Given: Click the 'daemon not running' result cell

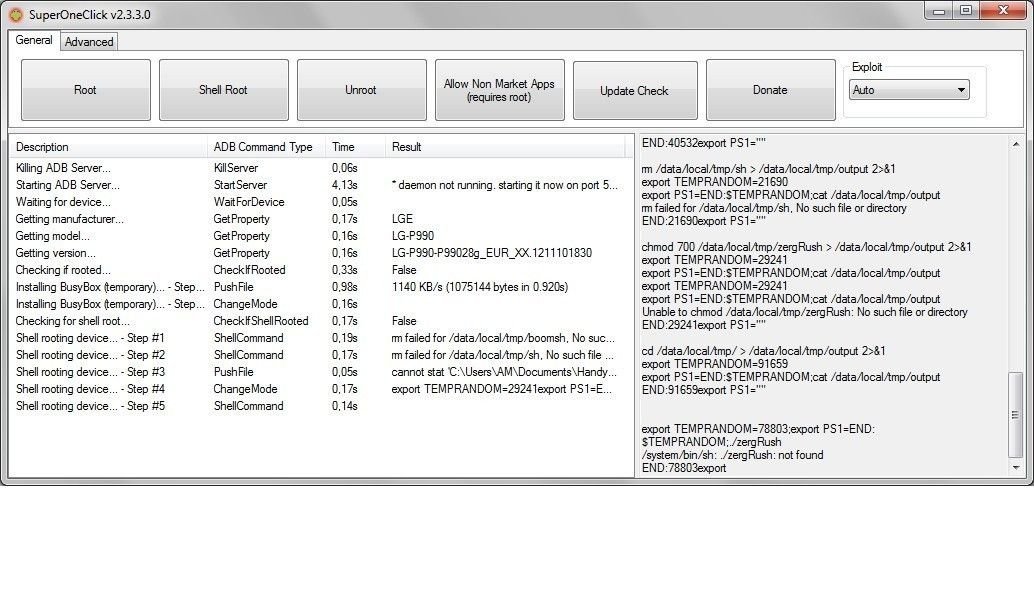Looking at the screenshot, I should [504, 185].
